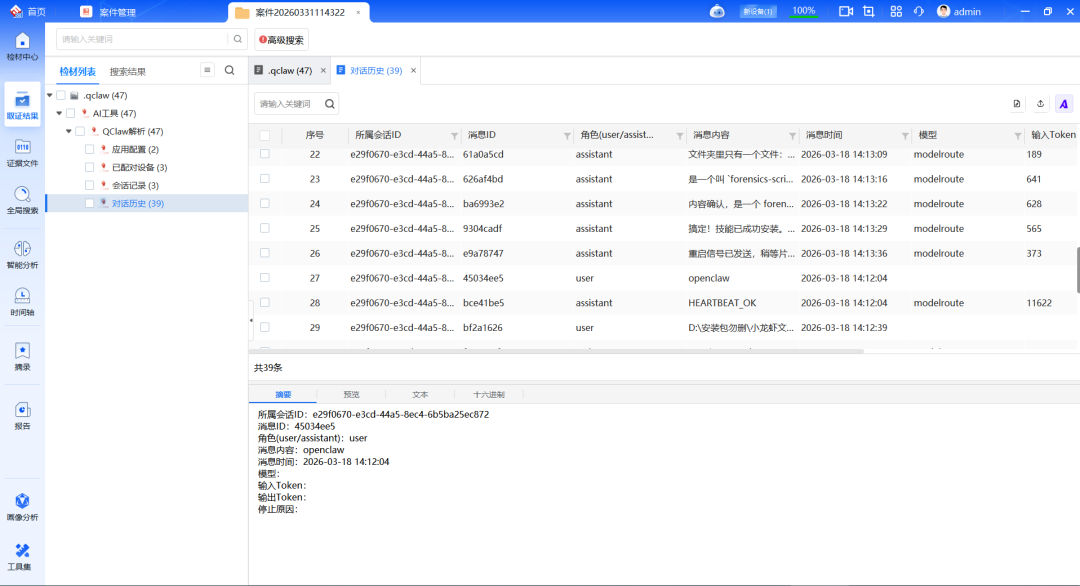This screenshot has height=586, width=1080.
Task: Tick the 已配对设备 (3) checkbox
Action: (x=90, y=167)
